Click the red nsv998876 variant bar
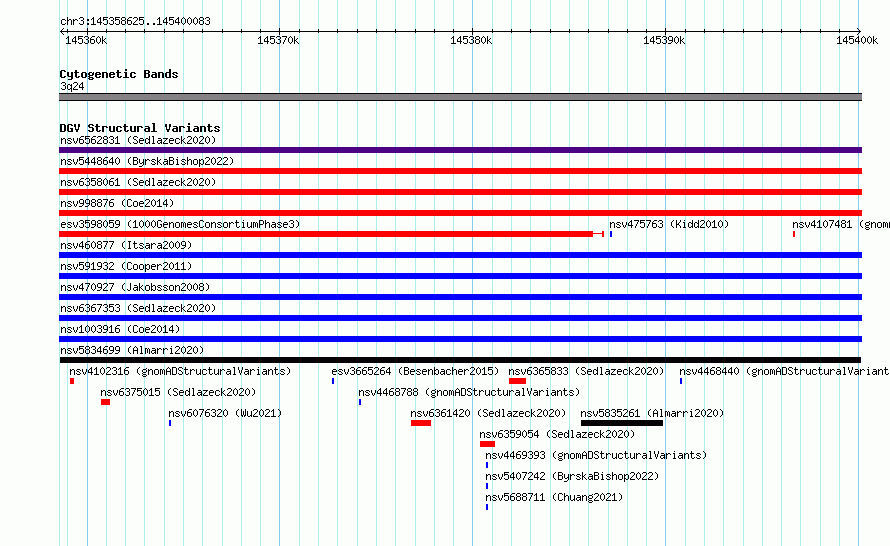The width and height of the screenshot is (890, 546). [x=460, y=213]
